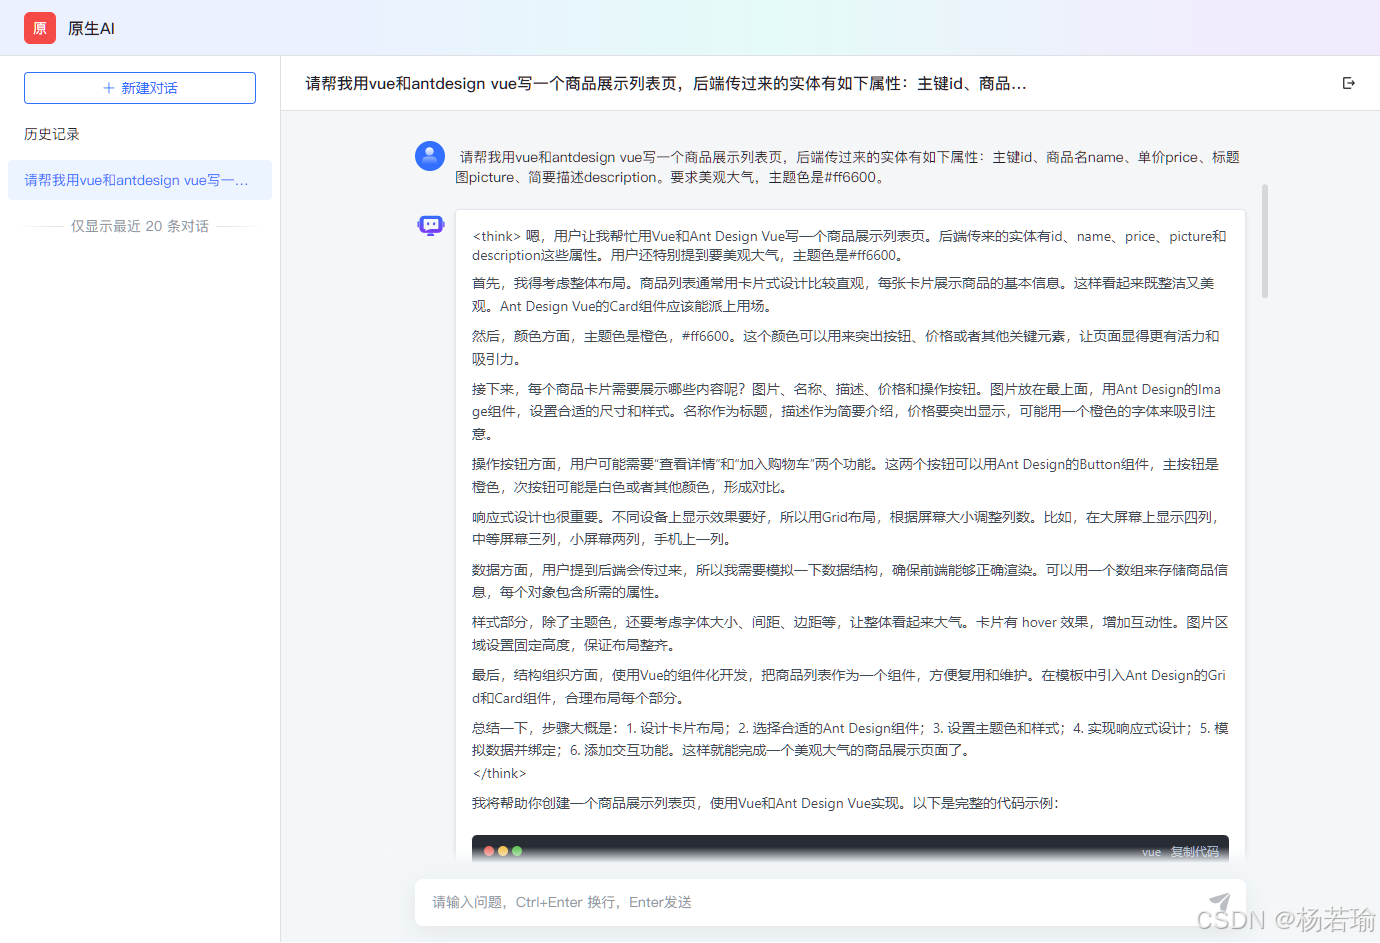This screenshot has width=1380, height=943.
Task: Click the vue language label on code block
Action: point(1151,852)
